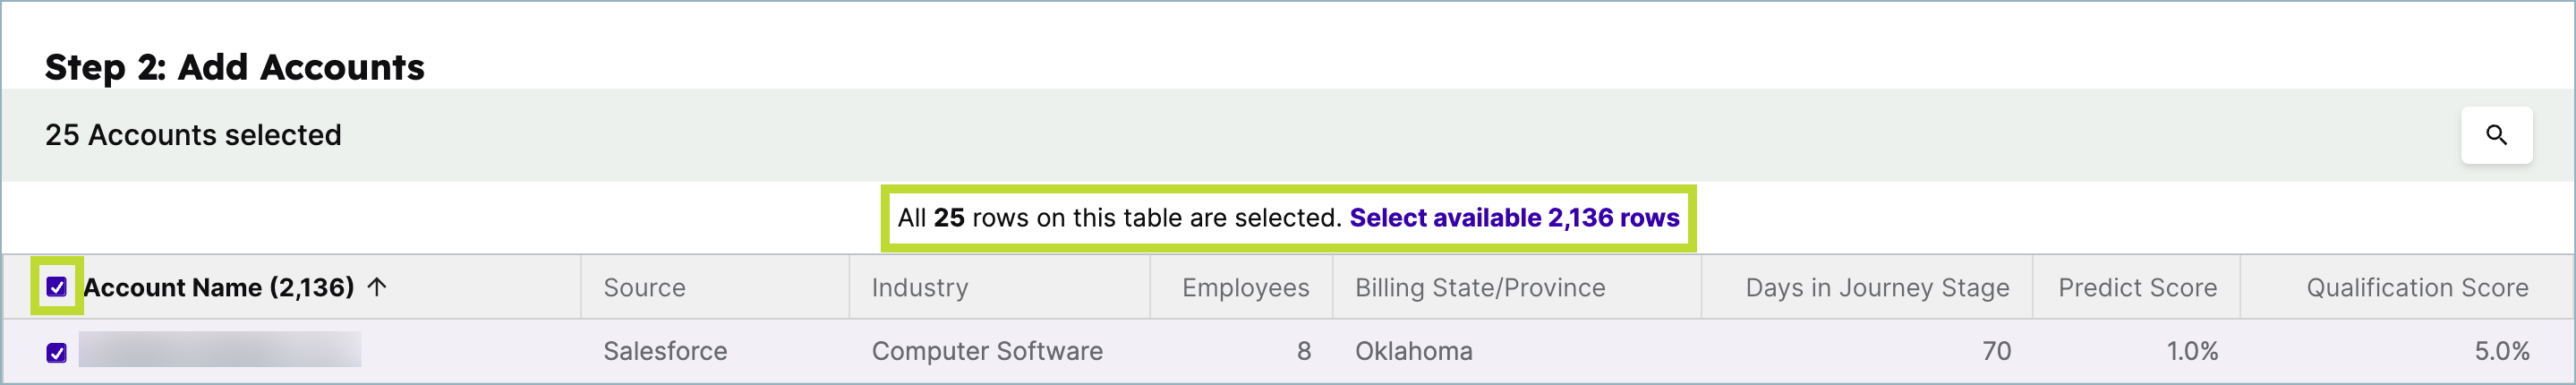Click the 1.0% predict score value

pos(2192,351)
